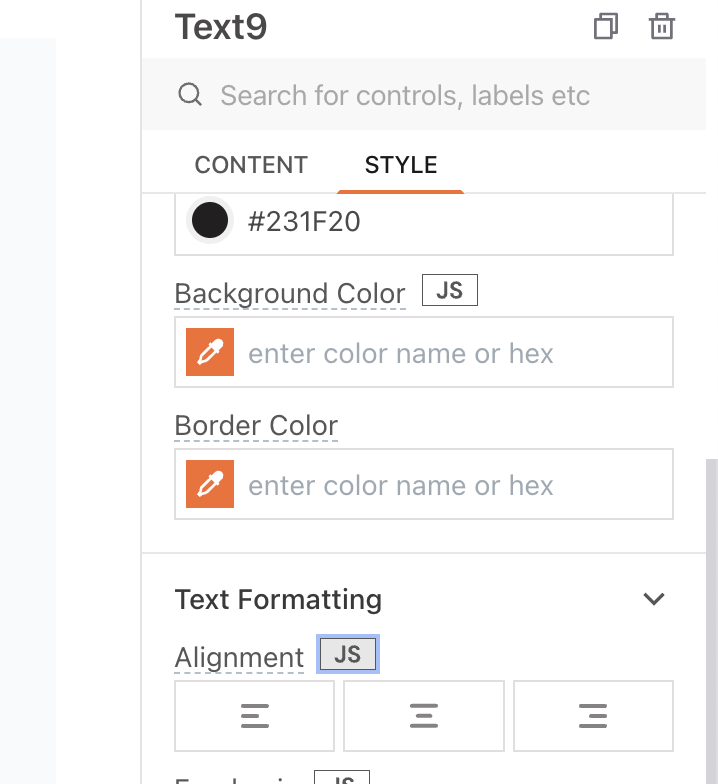Select right text alignment
This screenshot has height=784, width=718.
tap(593, 716)
